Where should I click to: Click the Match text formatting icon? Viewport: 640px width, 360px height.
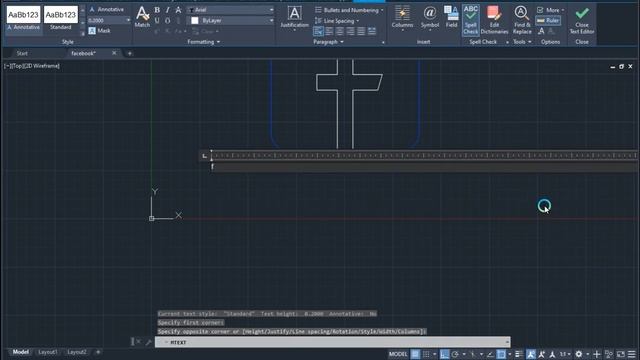(142, 17)
